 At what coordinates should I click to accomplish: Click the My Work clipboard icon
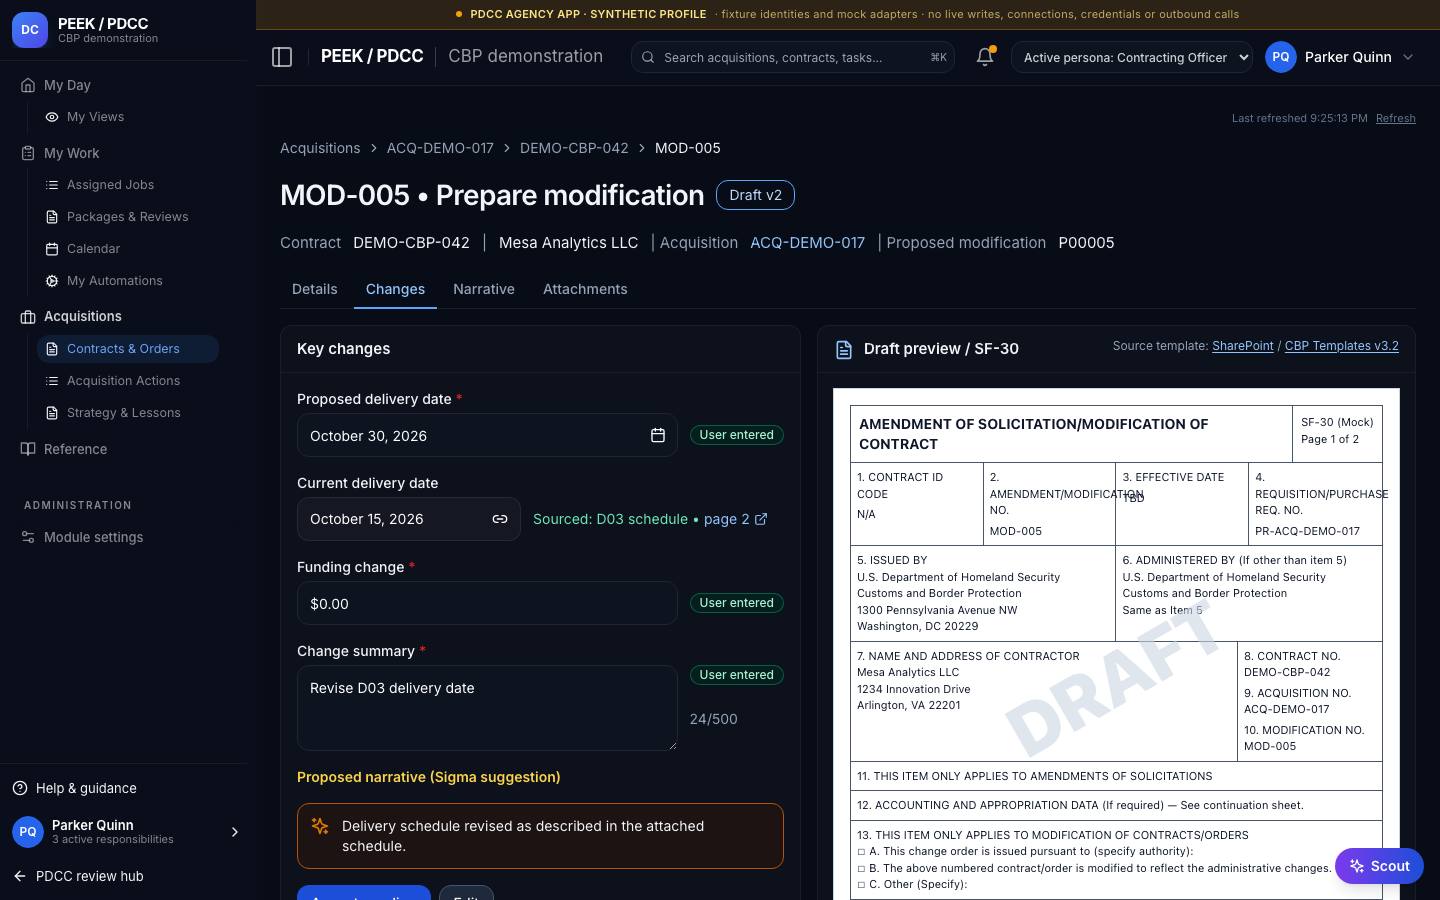[x=28, y=153]
